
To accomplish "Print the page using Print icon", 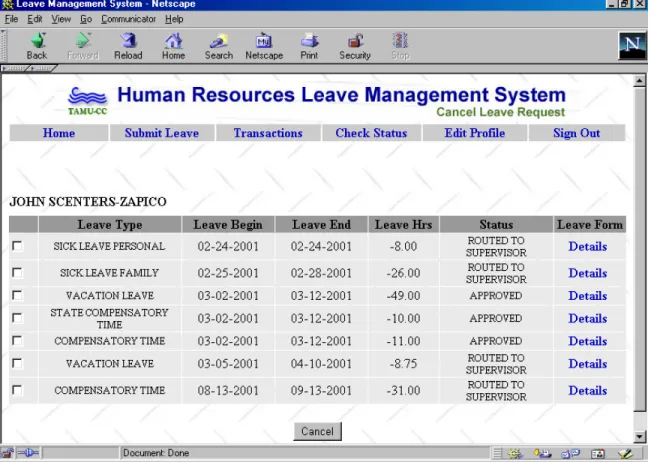I will (309, 46).
